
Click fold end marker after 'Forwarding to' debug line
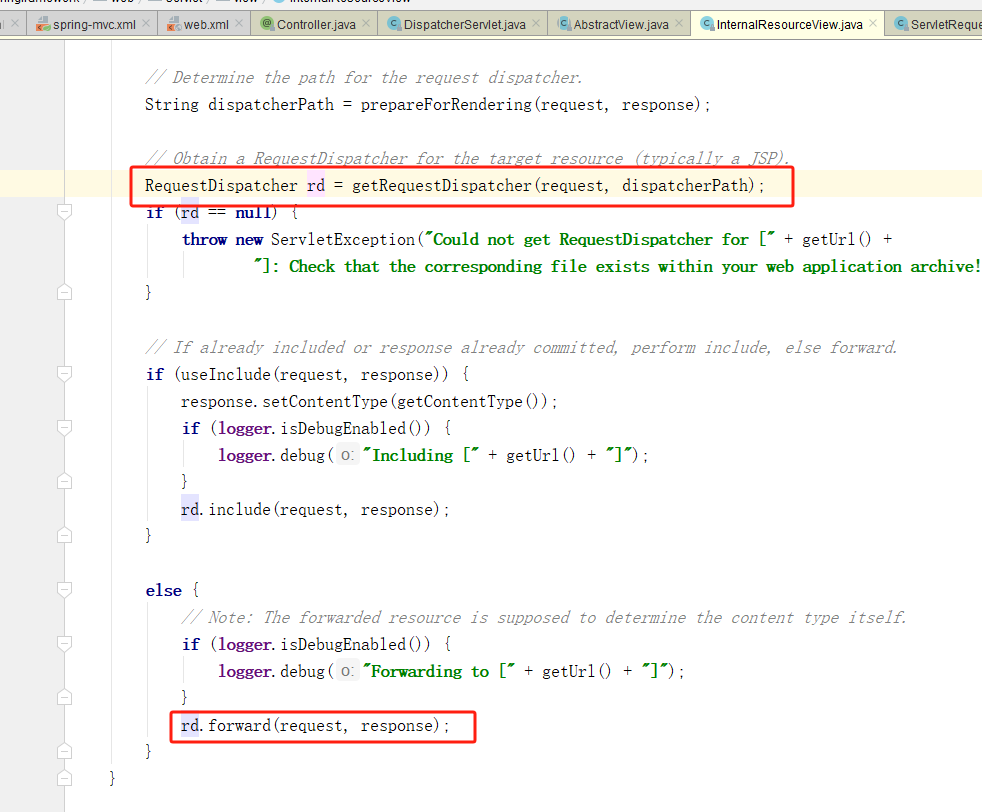(64, 697)
